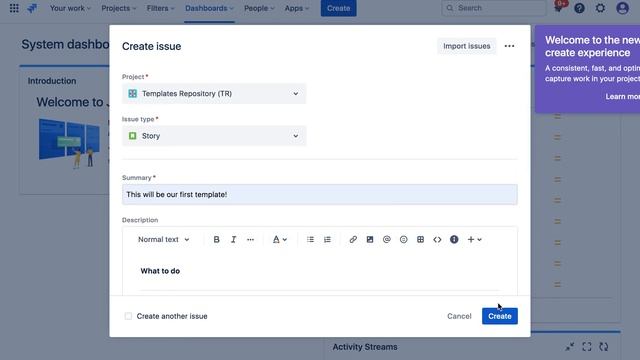Viewport: 640px width, 360px height.
Task: Expand the insert plus dropdown
Action: tap(474, 240)
